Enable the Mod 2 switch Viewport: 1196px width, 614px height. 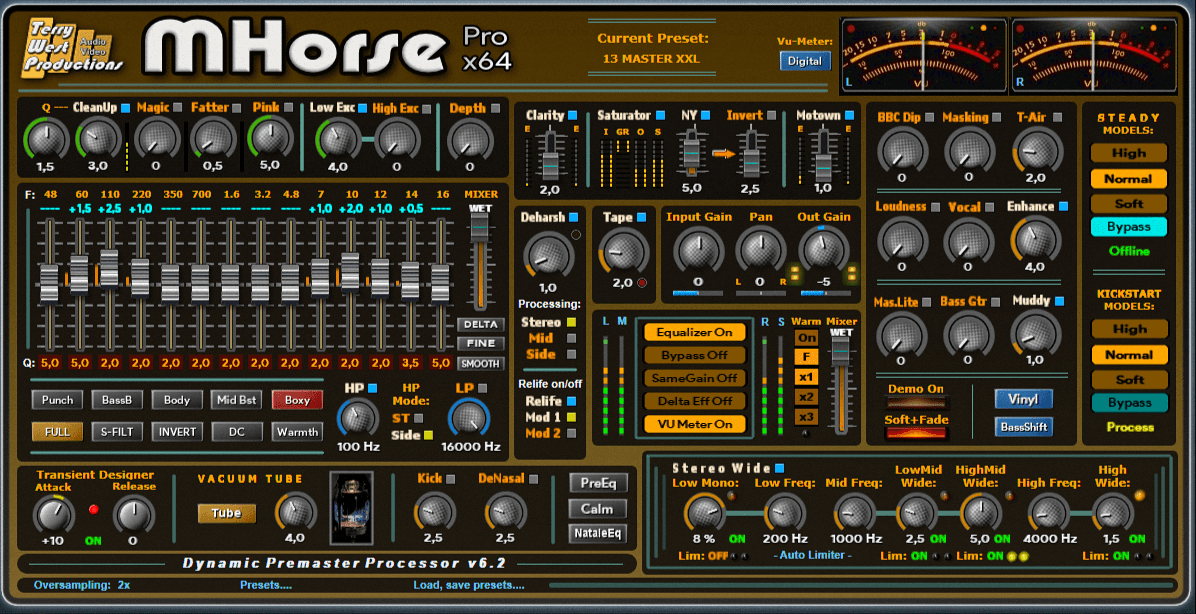pos(571,433)
